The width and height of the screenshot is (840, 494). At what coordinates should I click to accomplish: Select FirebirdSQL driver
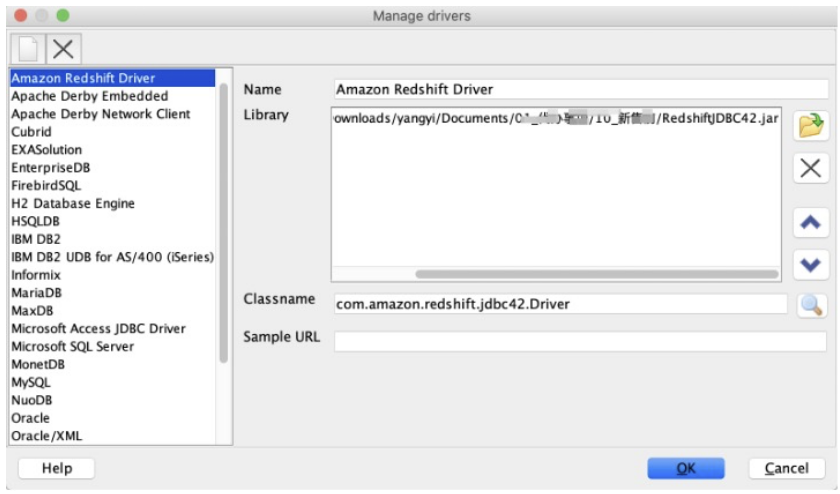click(112, 185)
